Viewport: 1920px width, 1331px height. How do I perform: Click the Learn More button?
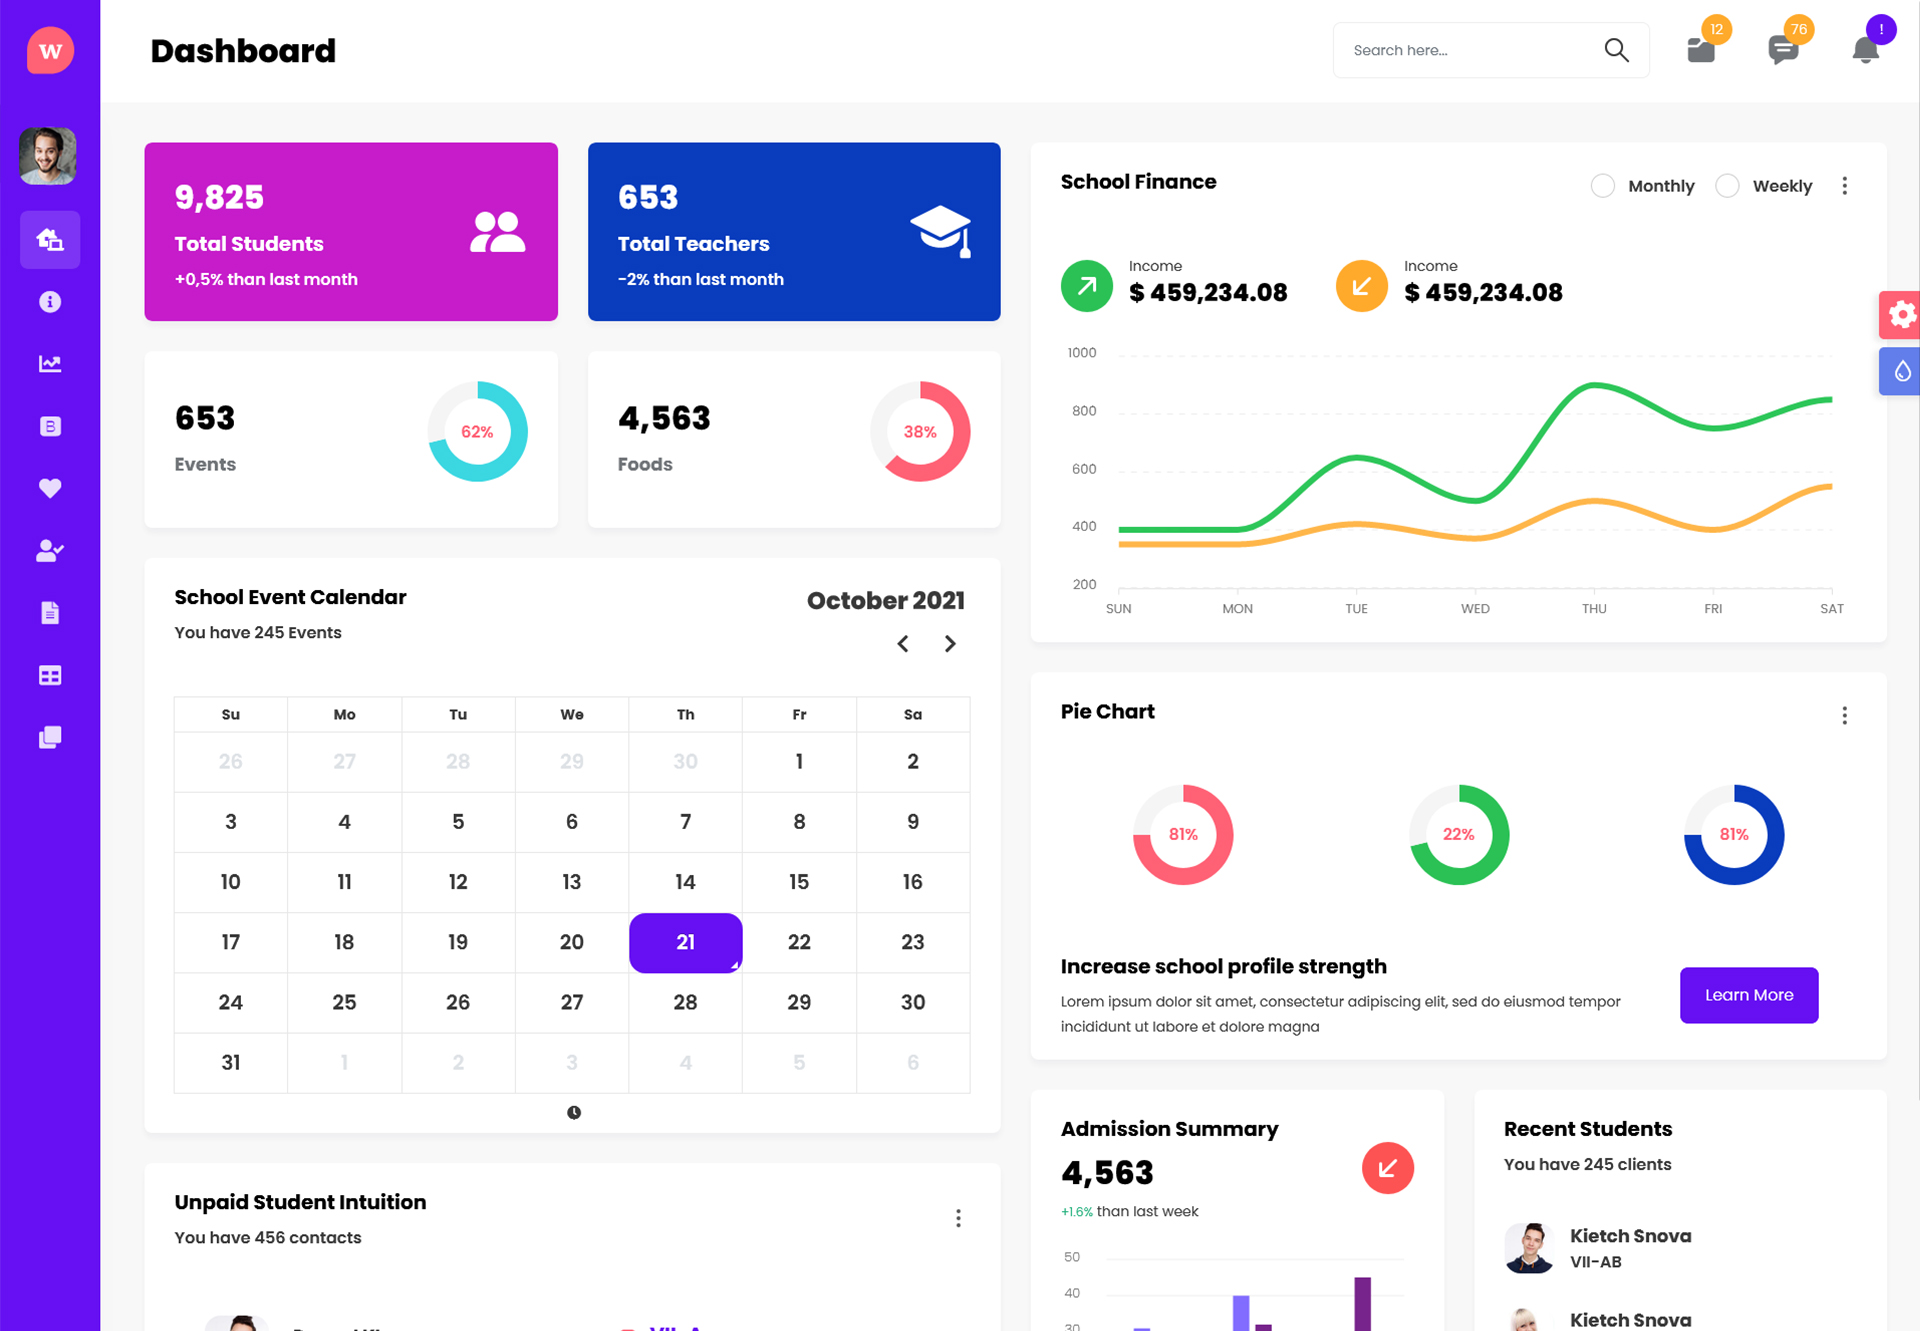[1748, 995]
